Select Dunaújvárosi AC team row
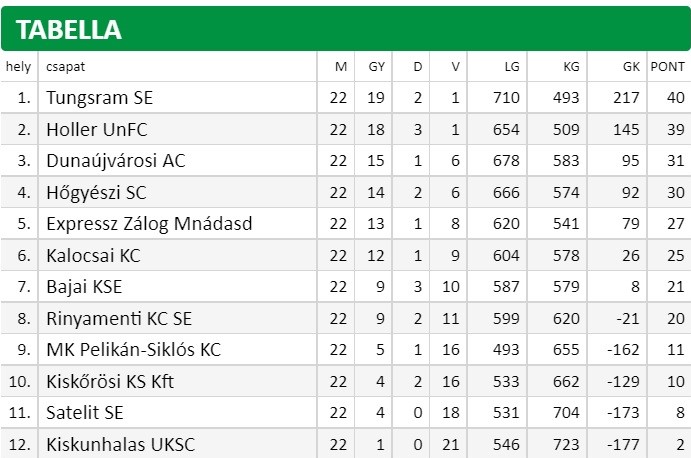The image size is (691, 458). (346, 161)
